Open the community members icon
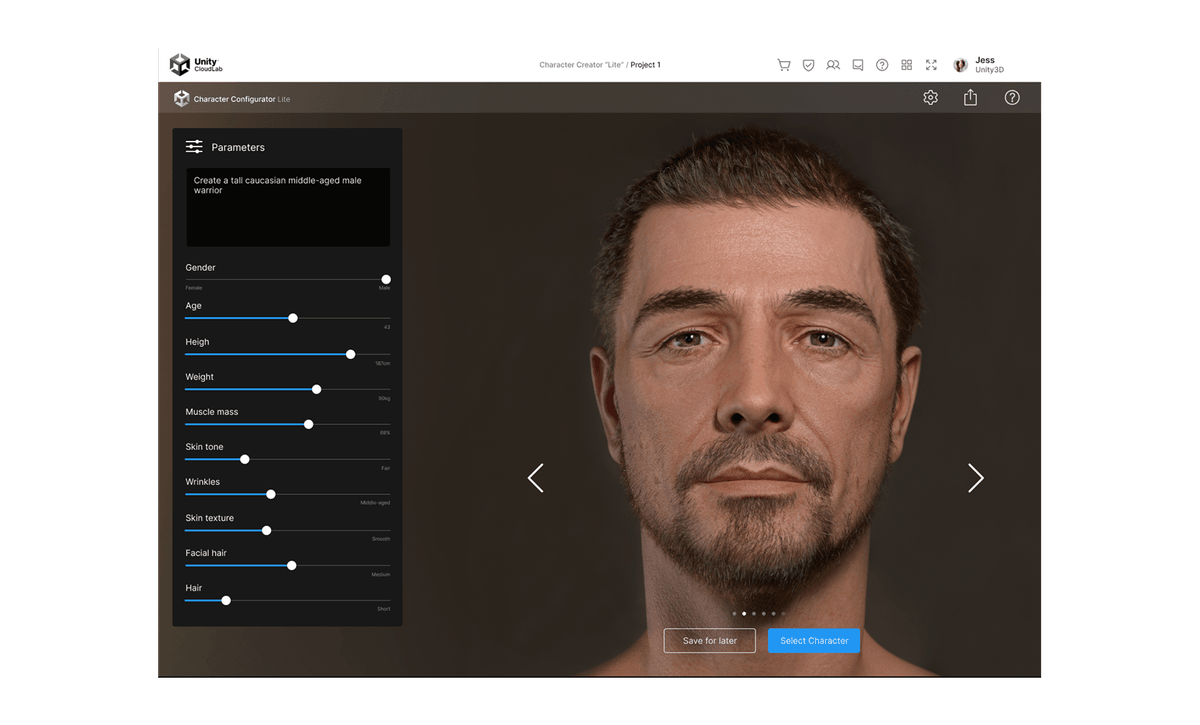1200x725 pixels. click(833, 64)
